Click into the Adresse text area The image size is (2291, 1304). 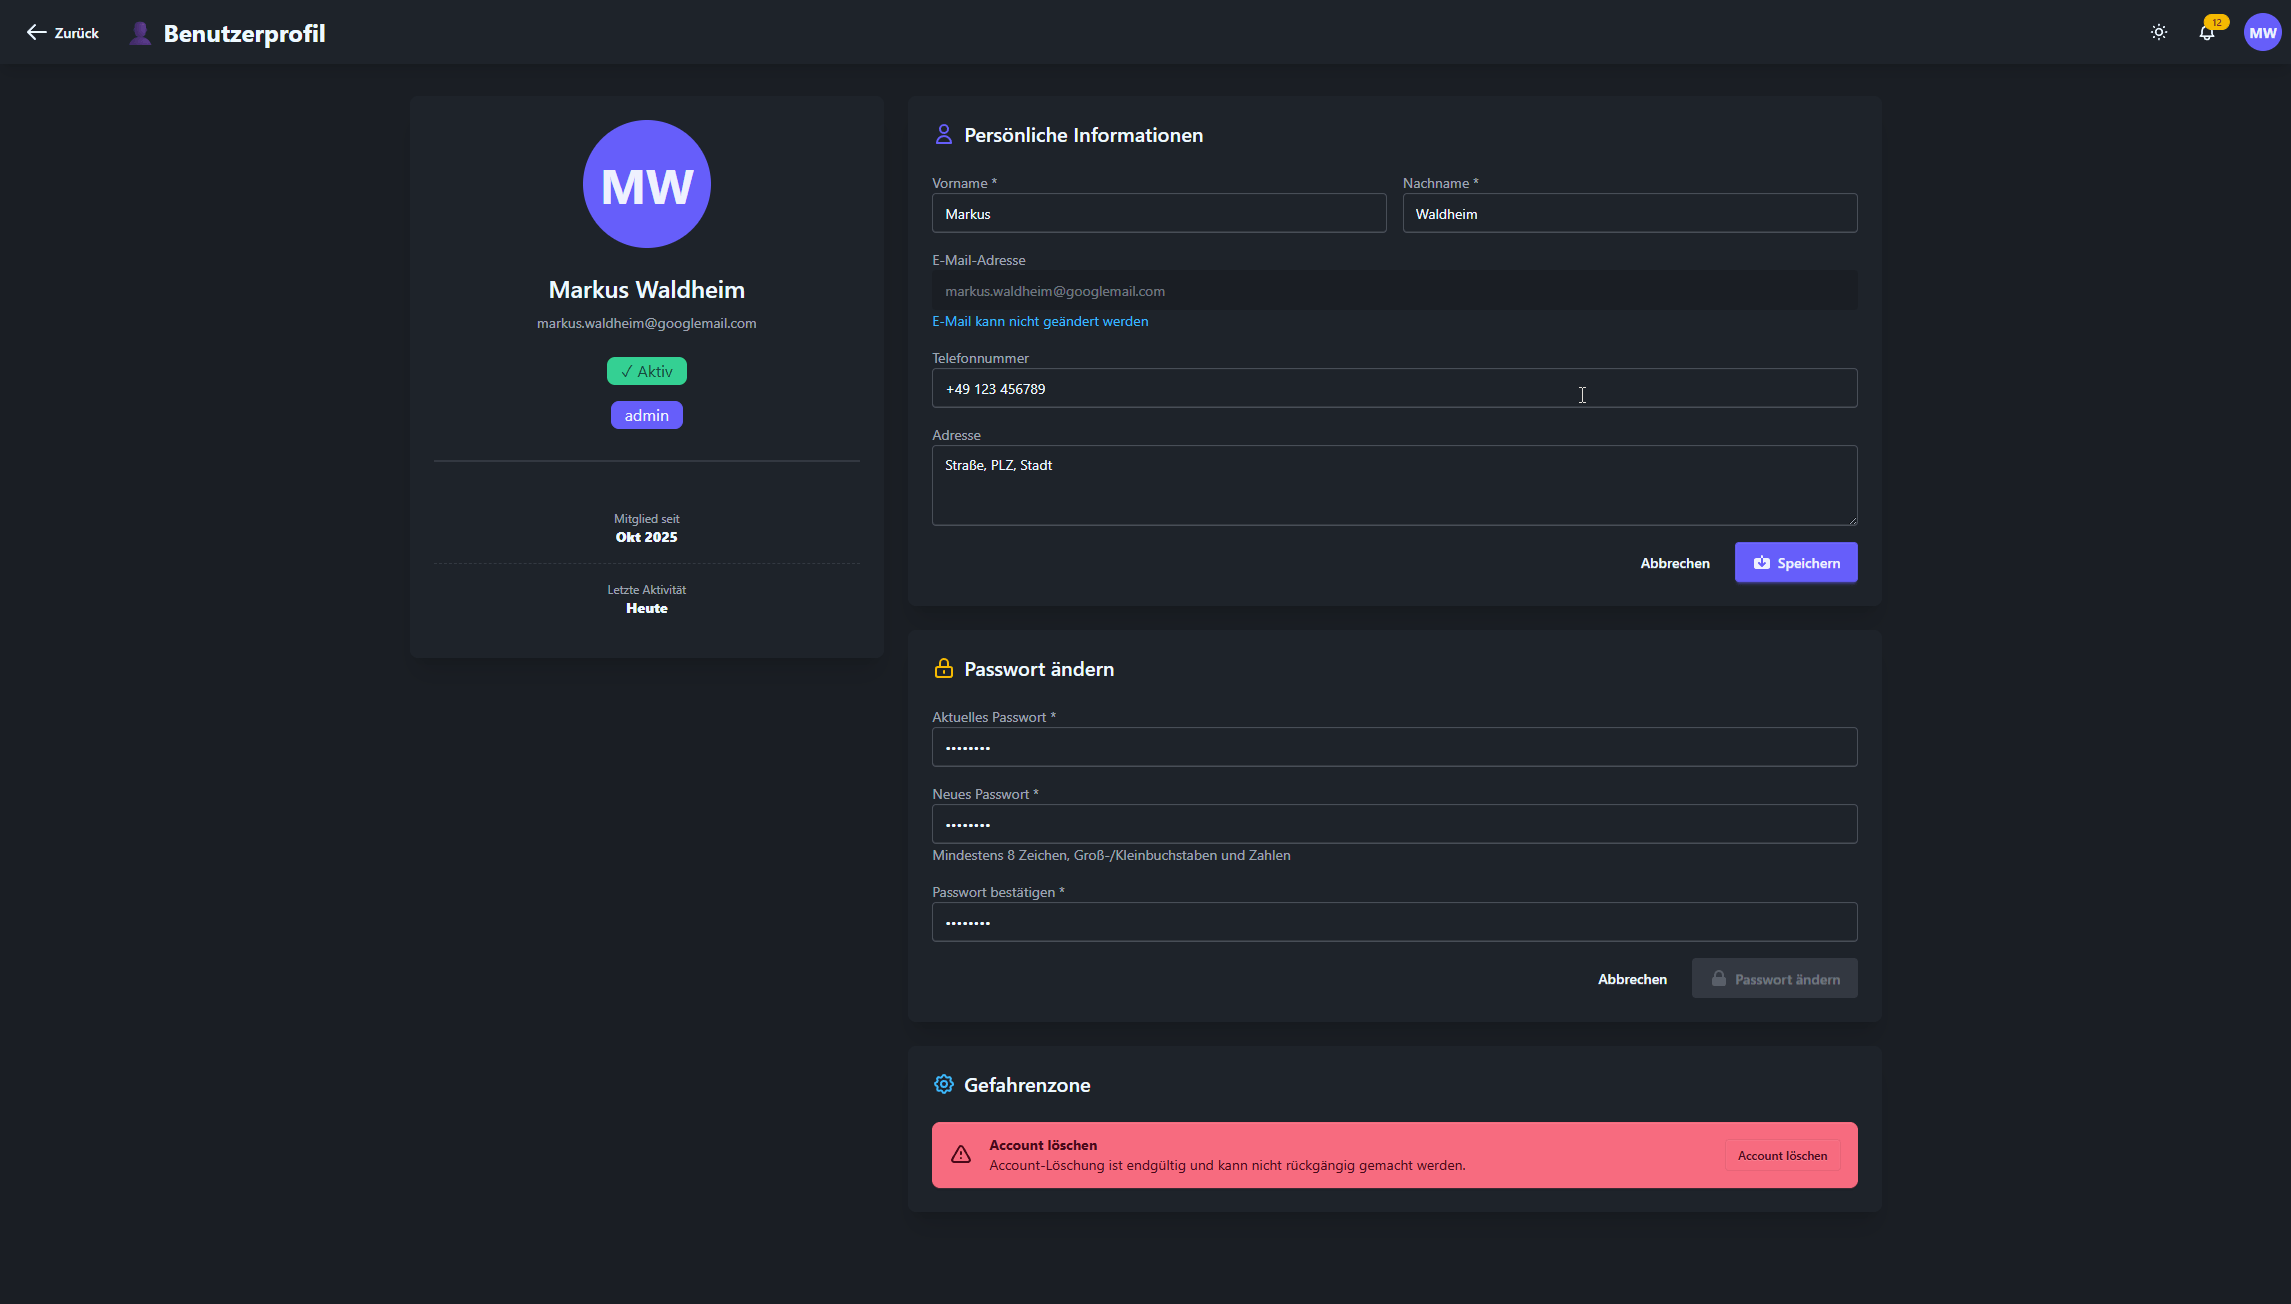pyautogui.click(x=1394, y=486)
